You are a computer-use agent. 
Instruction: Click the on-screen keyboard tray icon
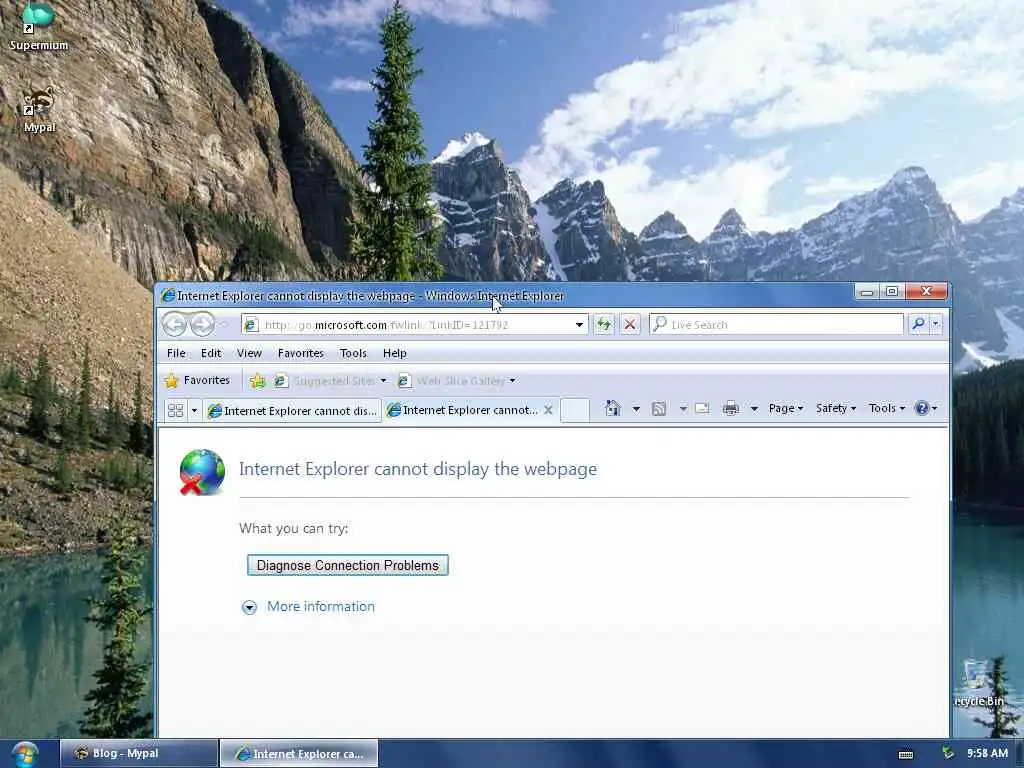[x=905, y=754]
